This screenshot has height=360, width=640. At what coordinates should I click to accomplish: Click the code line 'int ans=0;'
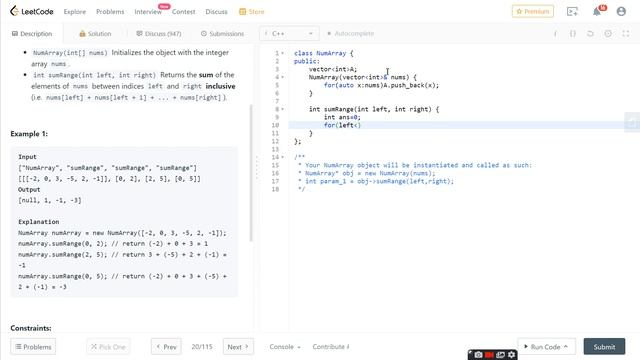pyautogui.click(x=342, y=117)
